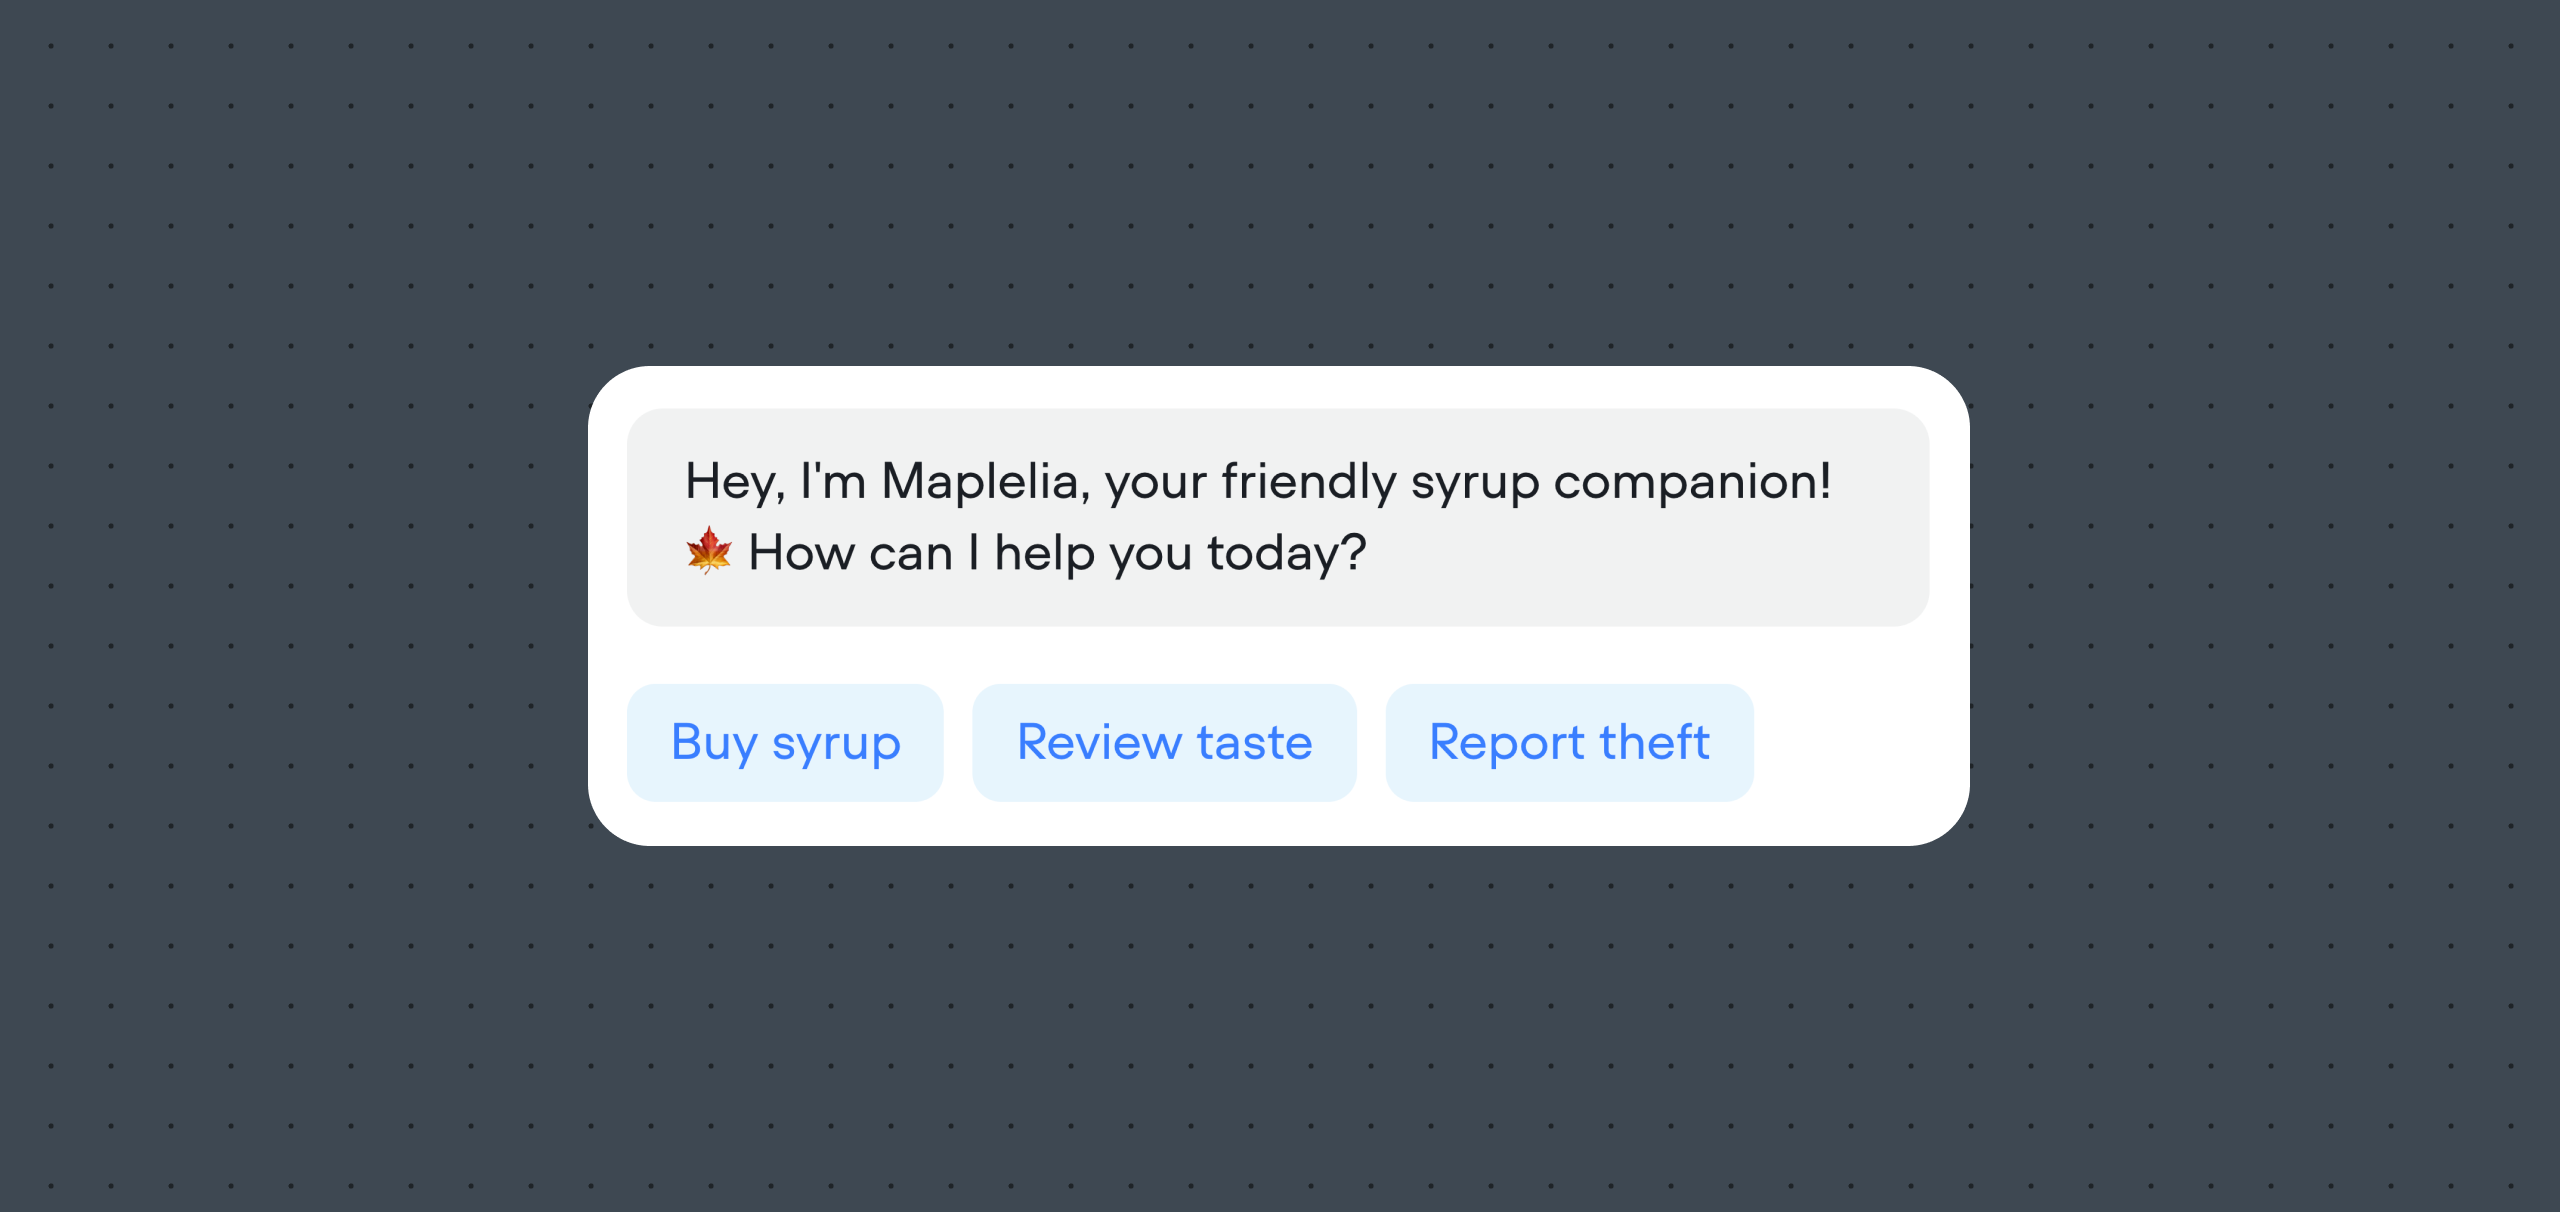Click the text How can I help you today
Image resolution: width=2560 pixels, height=1212 pixels.
tap(1057, 553)
